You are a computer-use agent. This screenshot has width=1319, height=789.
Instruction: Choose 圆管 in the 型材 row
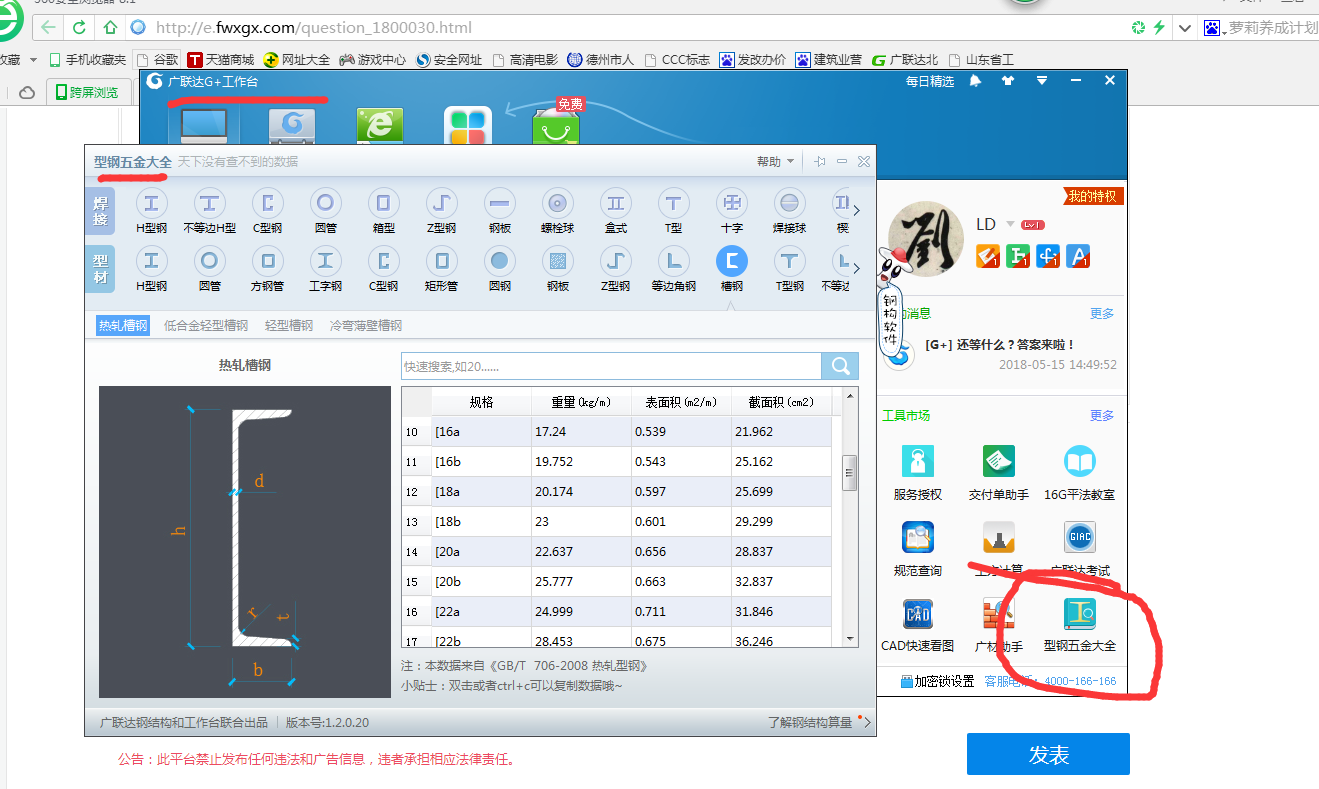pos(210,262)
